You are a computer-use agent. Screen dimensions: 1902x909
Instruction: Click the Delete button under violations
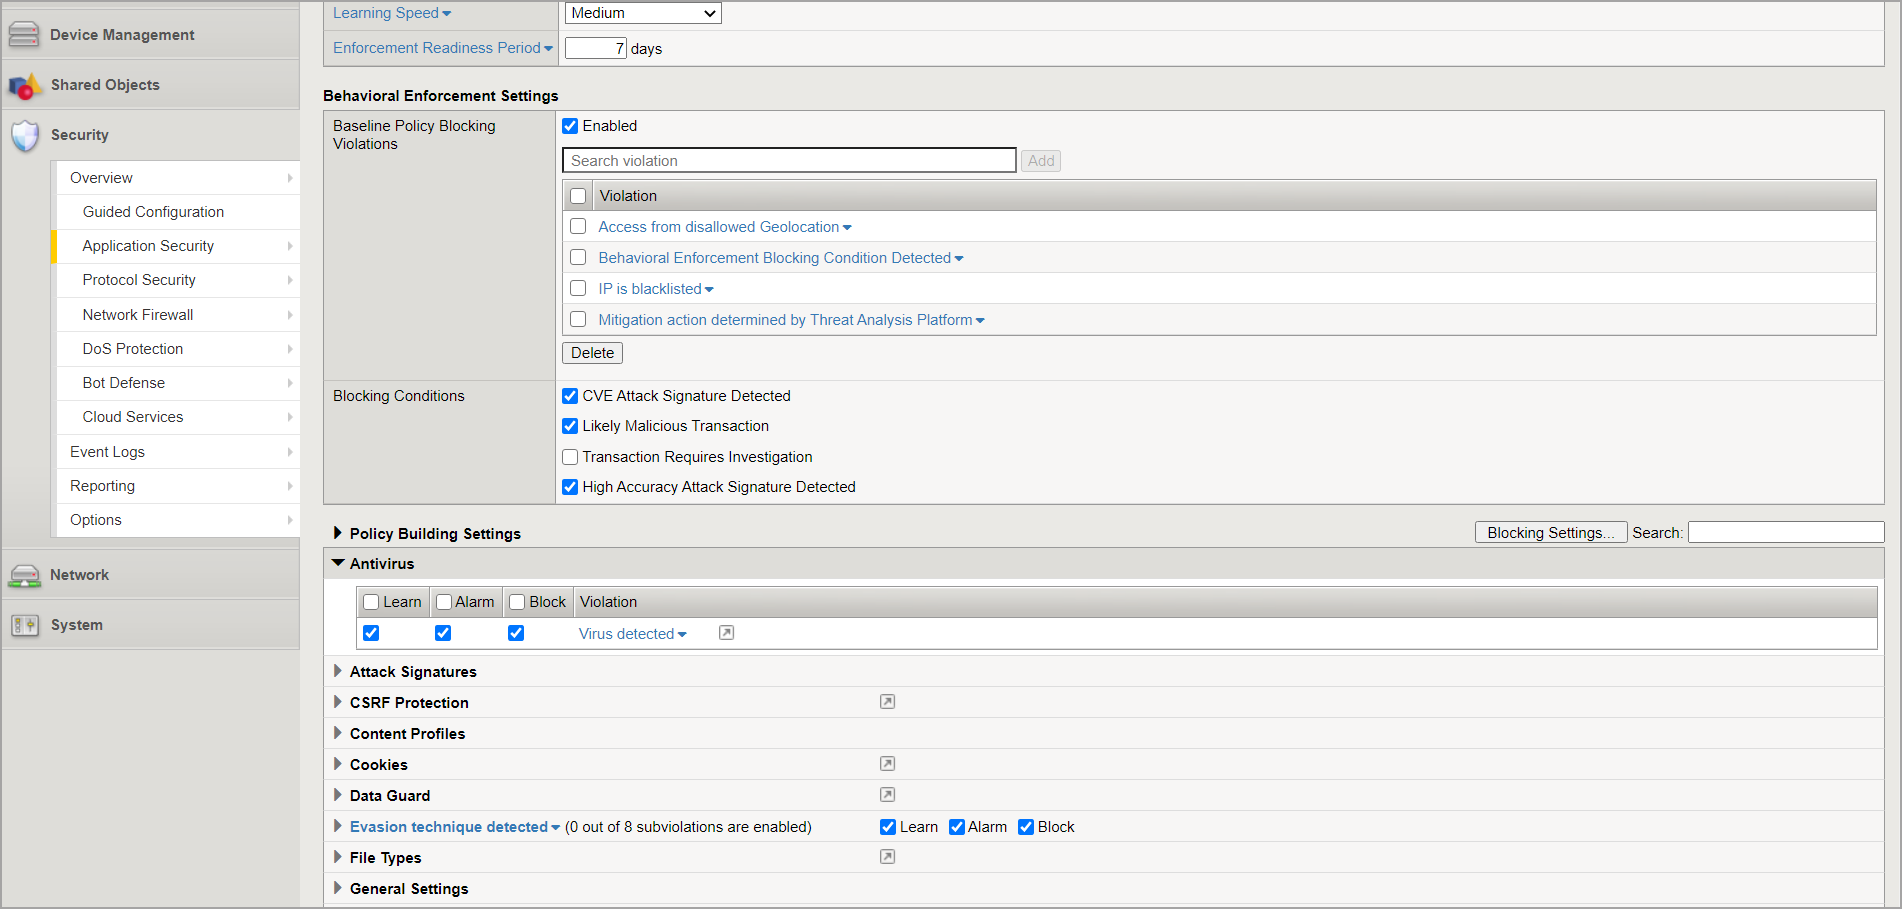[x=592, y=353]
